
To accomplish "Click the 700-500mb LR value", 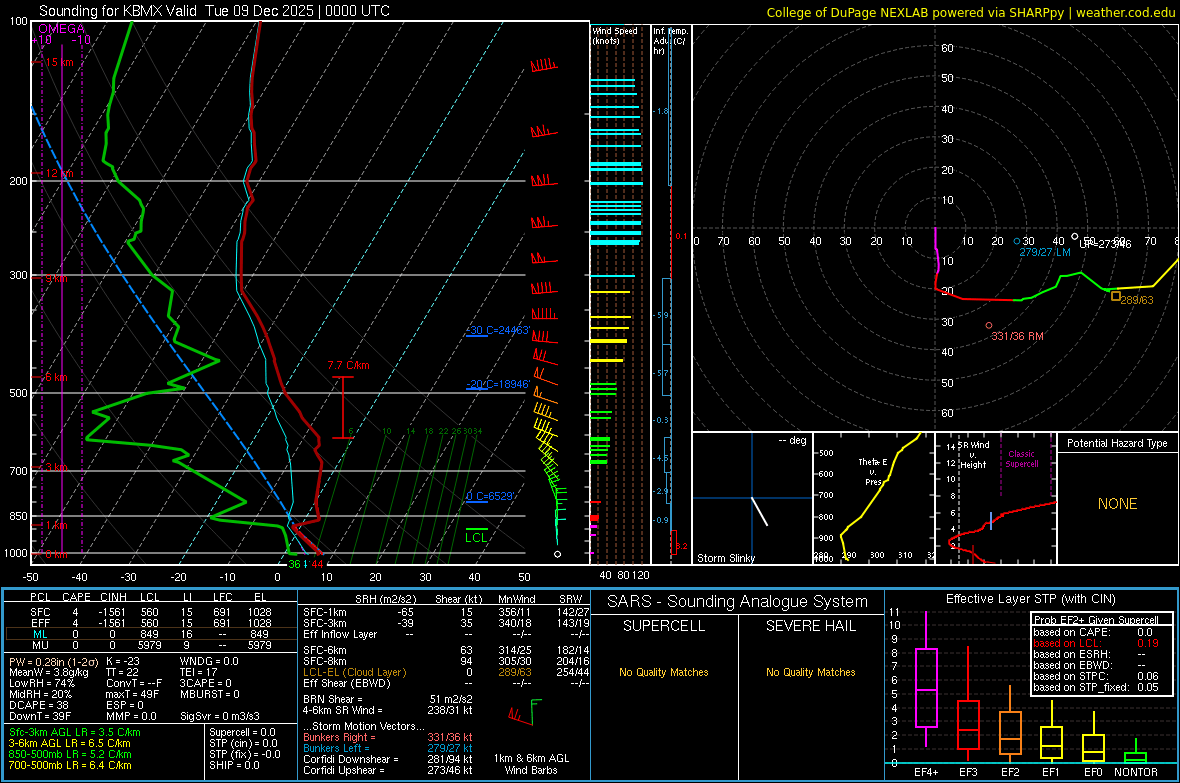I will (70, 765).
